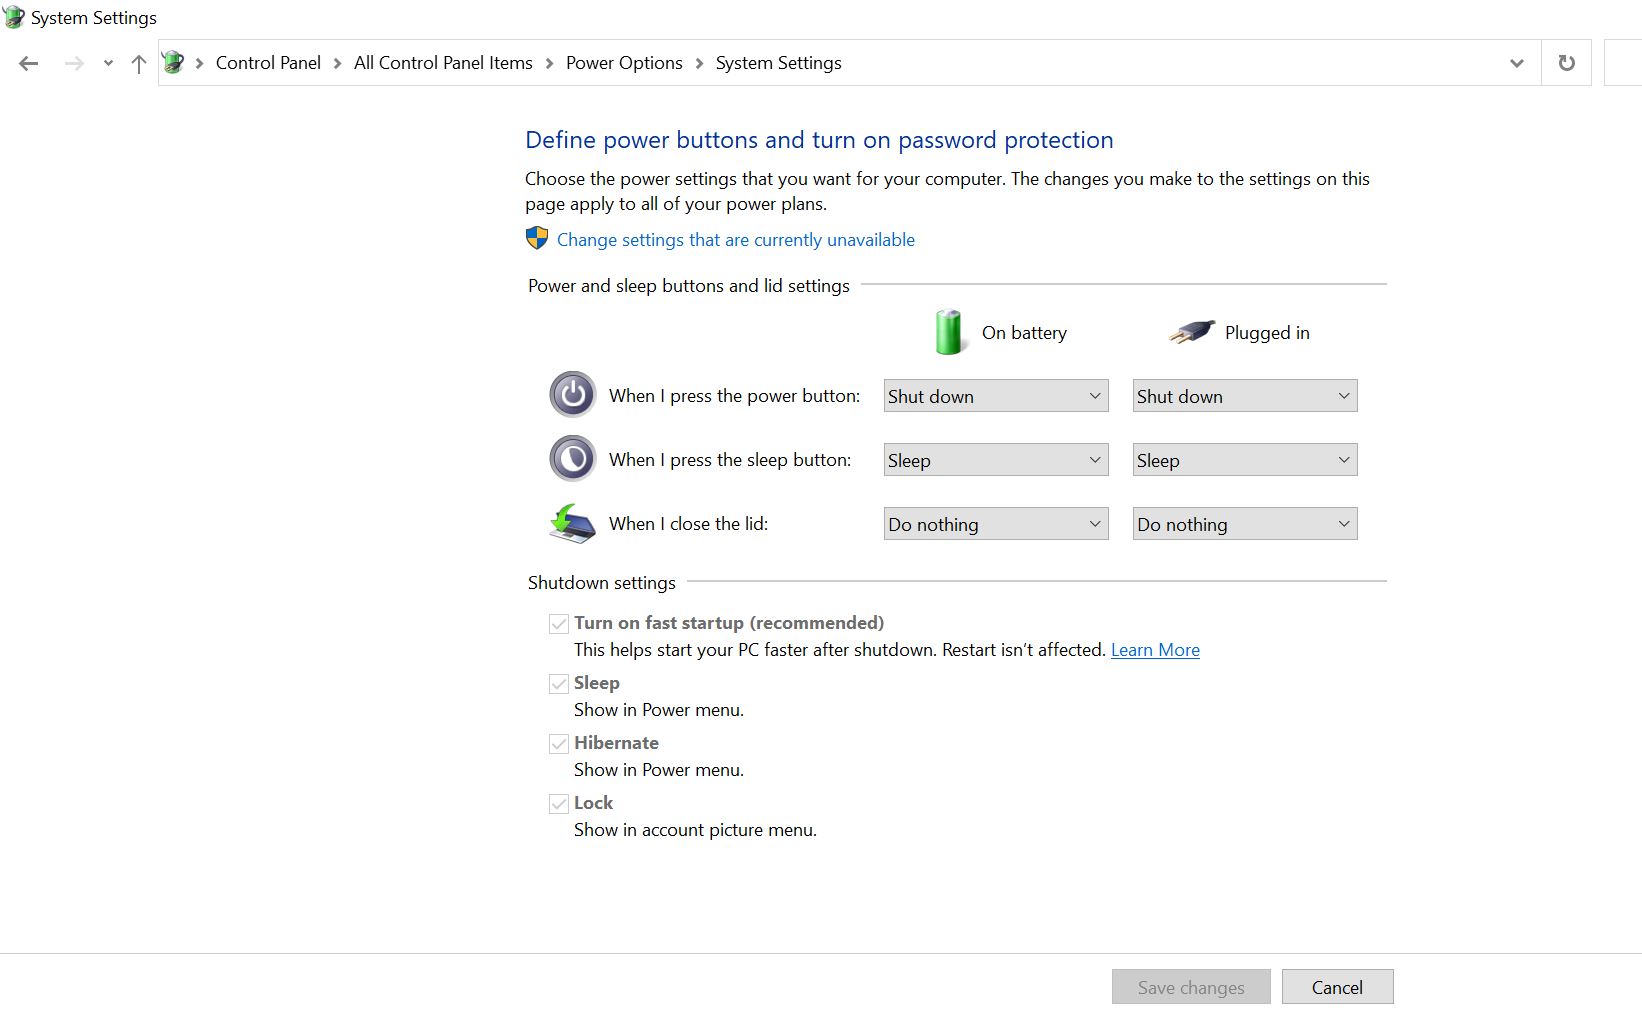The image size is (1642, 1018).
Task: Click Change settings that are currently unavailable
Action: [734, 239]
